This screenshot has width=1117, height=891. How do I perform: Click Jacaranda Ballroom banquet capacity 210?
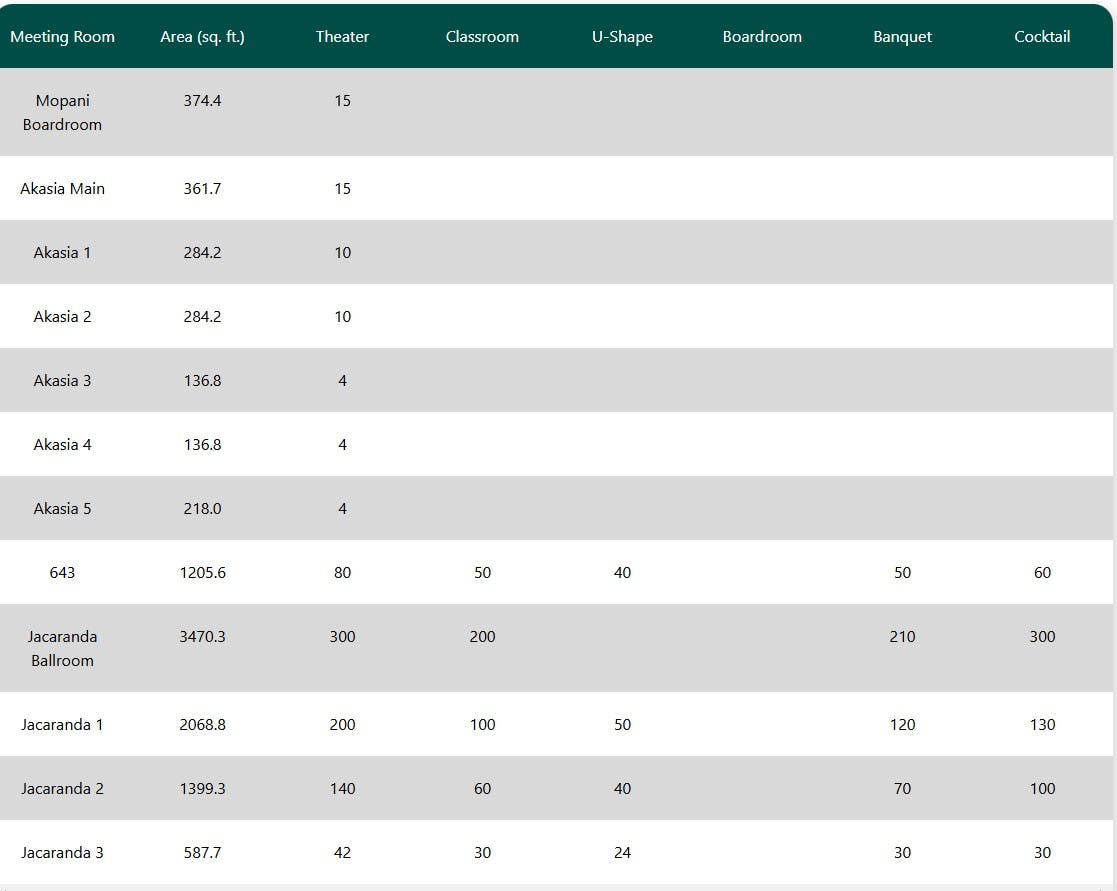pos(902,637)
